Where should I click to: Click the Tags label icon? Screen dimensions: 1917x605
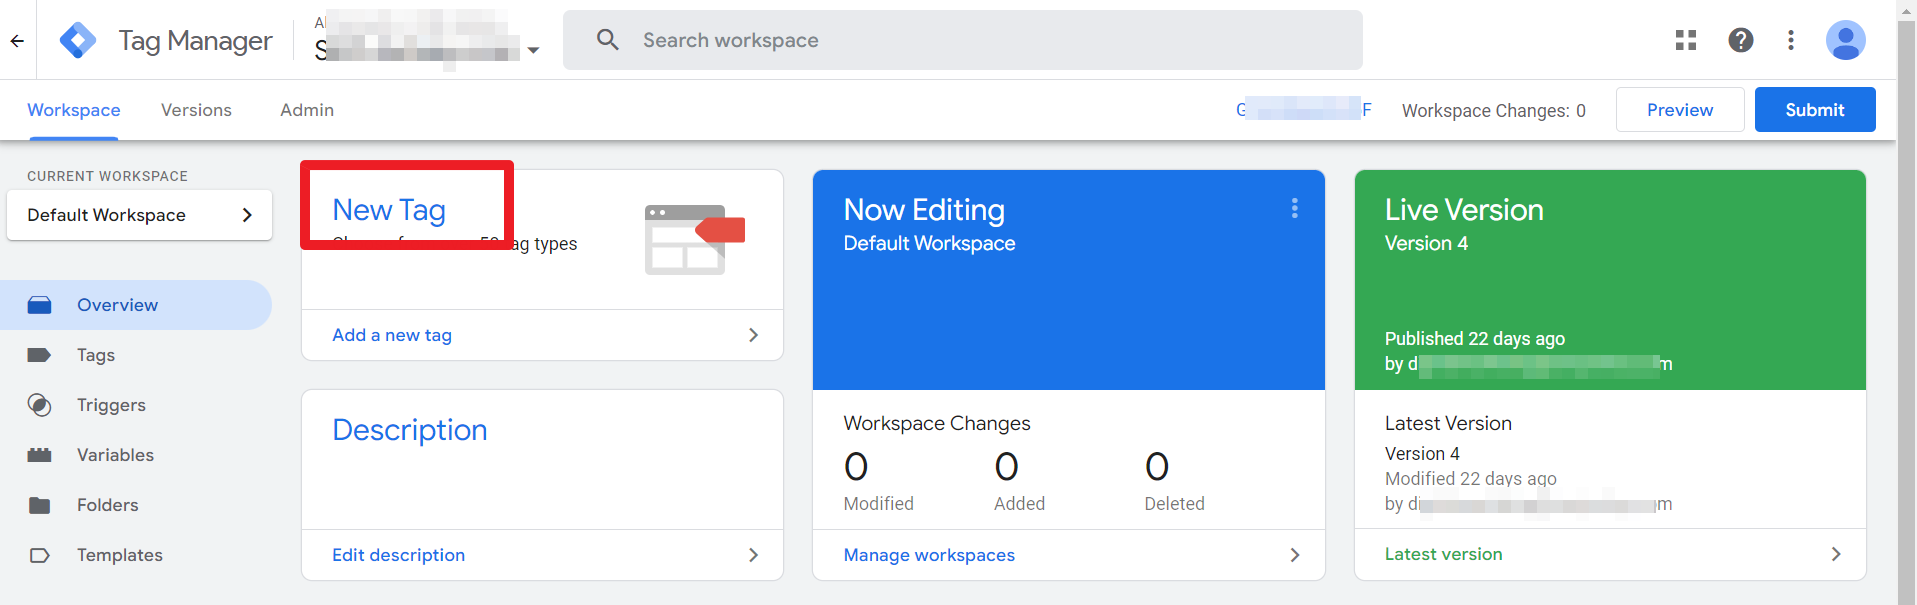pos(39,355)
